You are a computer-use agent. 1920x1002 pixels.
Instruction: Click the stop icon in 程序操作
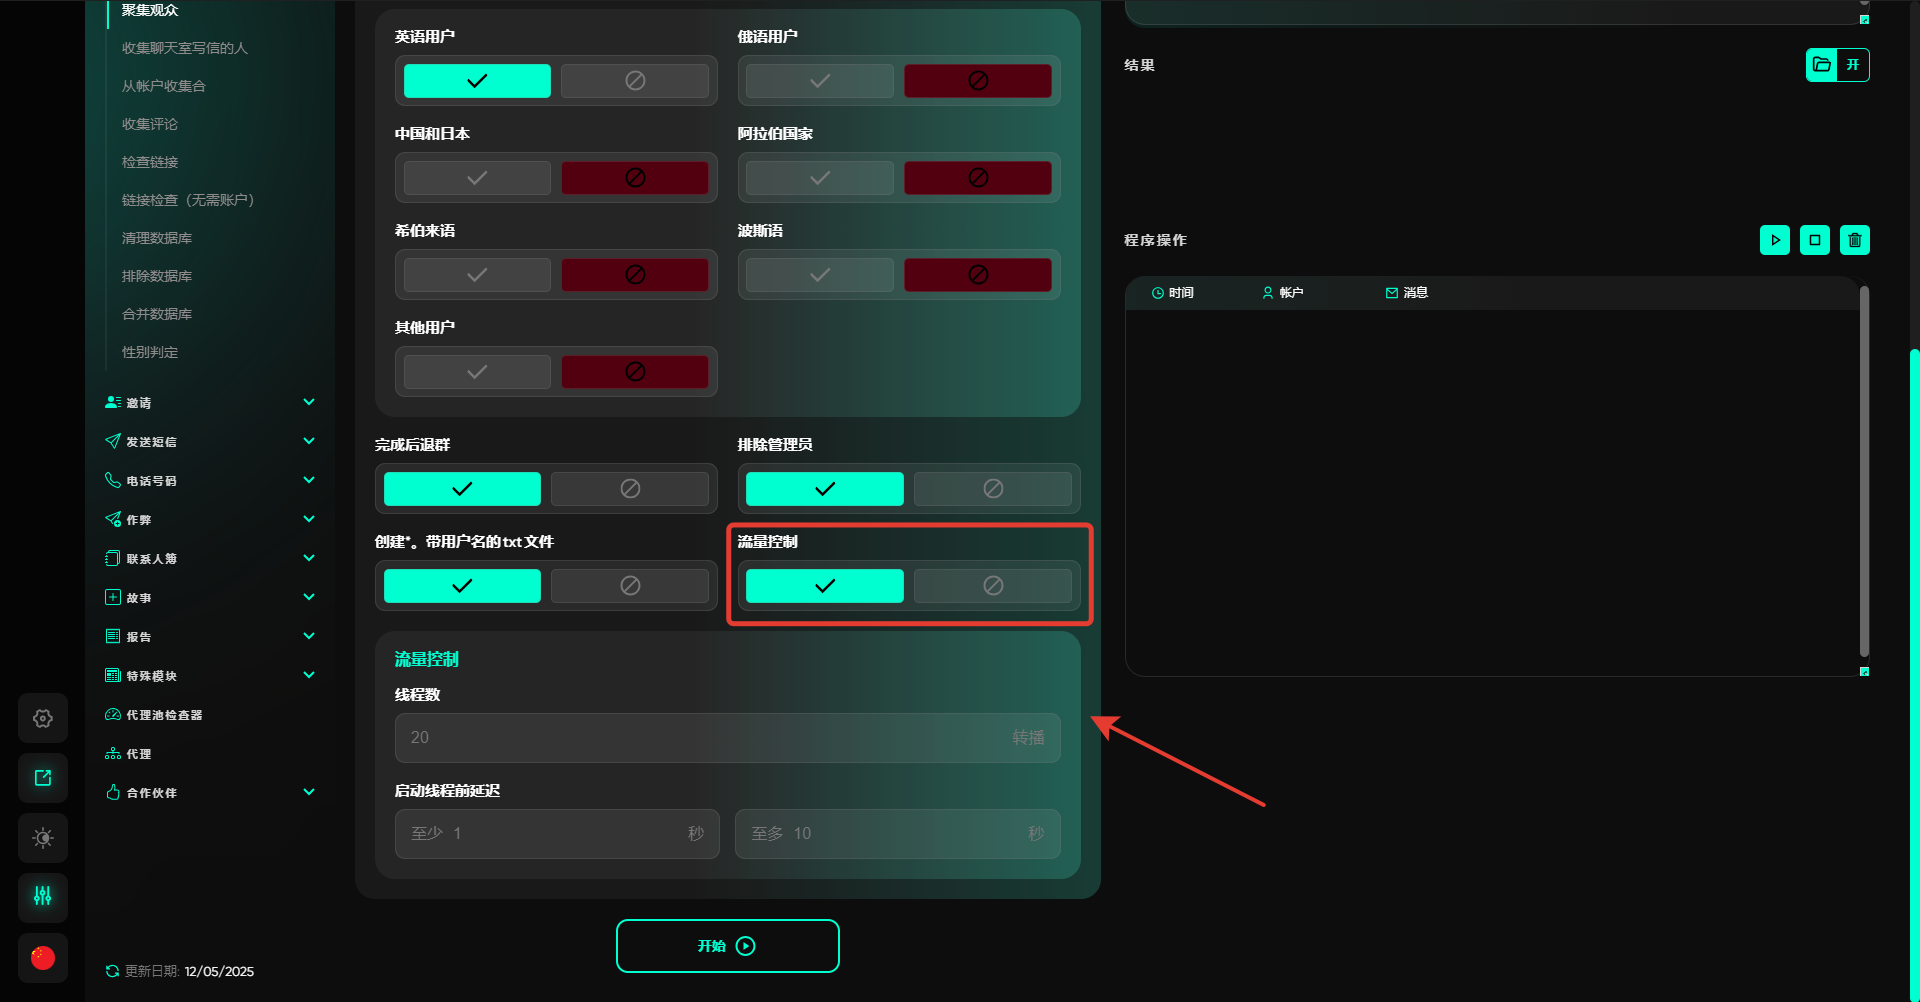(1814, 240)
